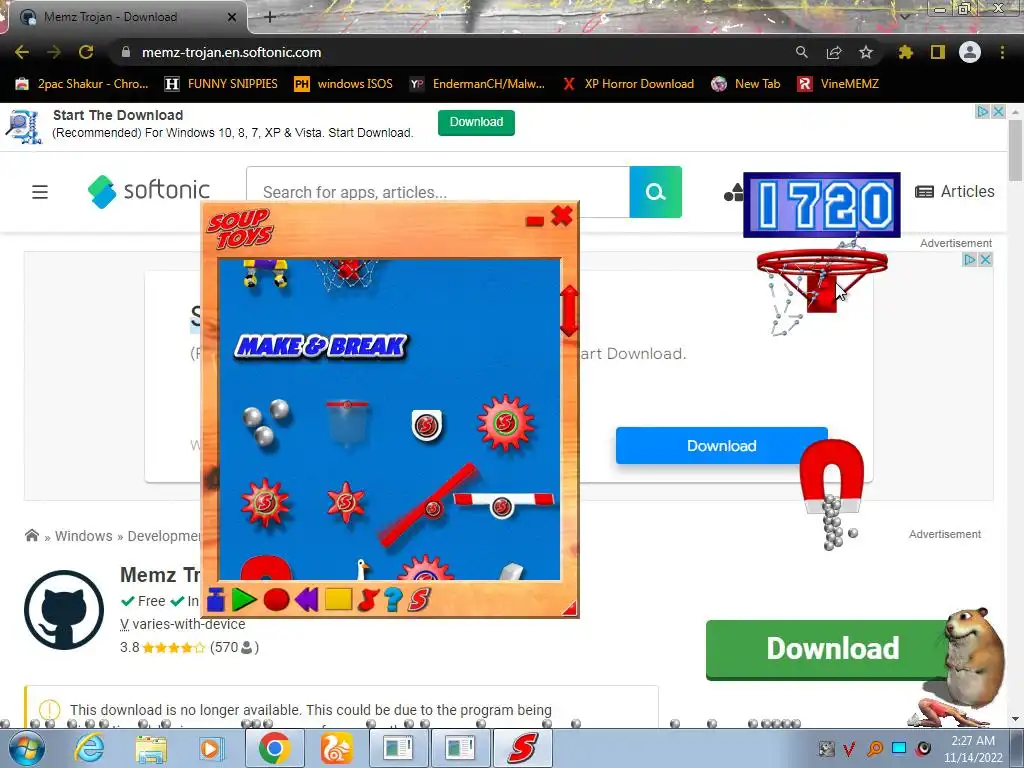Click the zoom magnifier icon in address bar

(801, 52)
